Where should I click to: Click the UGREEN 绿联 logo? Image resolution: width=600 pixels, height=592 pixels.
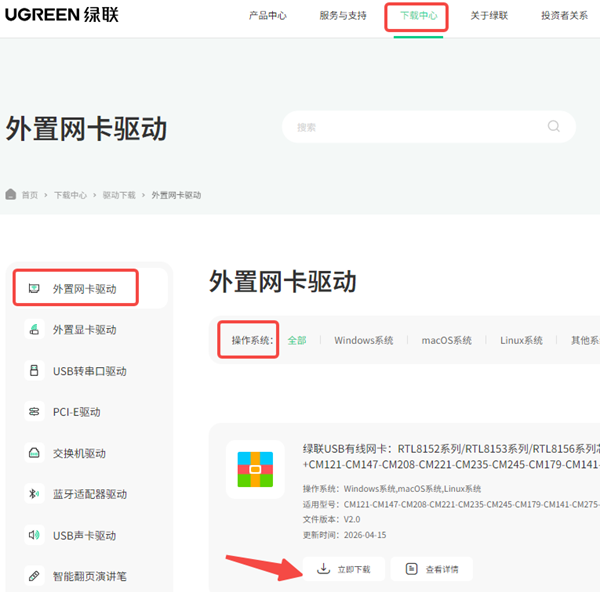click(62, 15)
